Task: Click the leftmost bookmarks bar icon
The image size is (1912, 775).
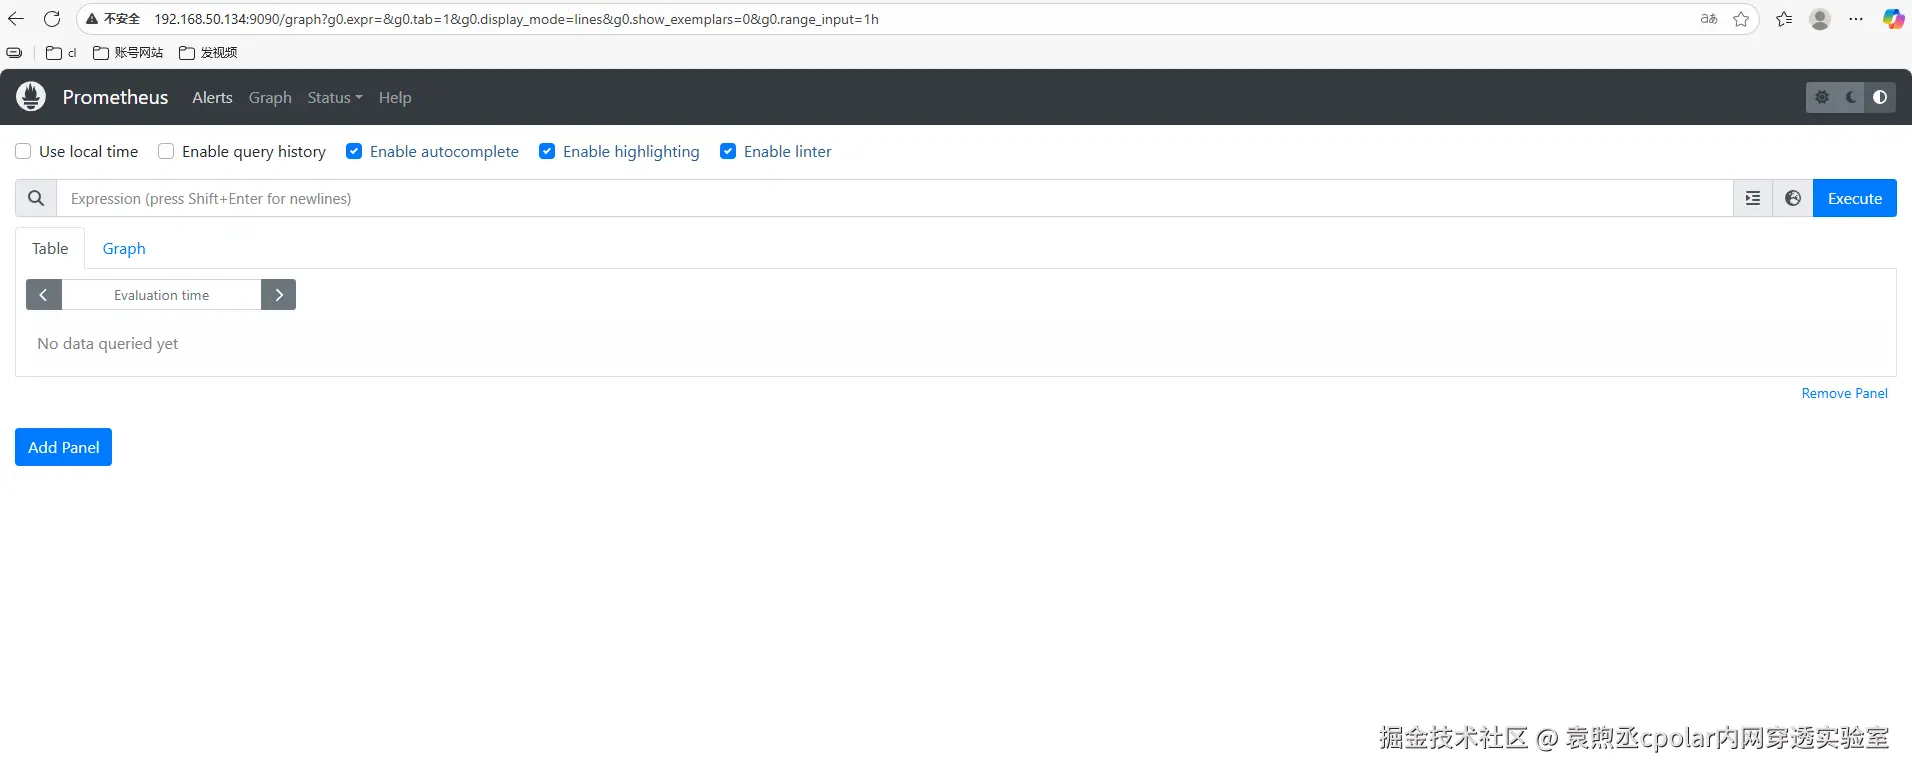Action: [14, 53]
